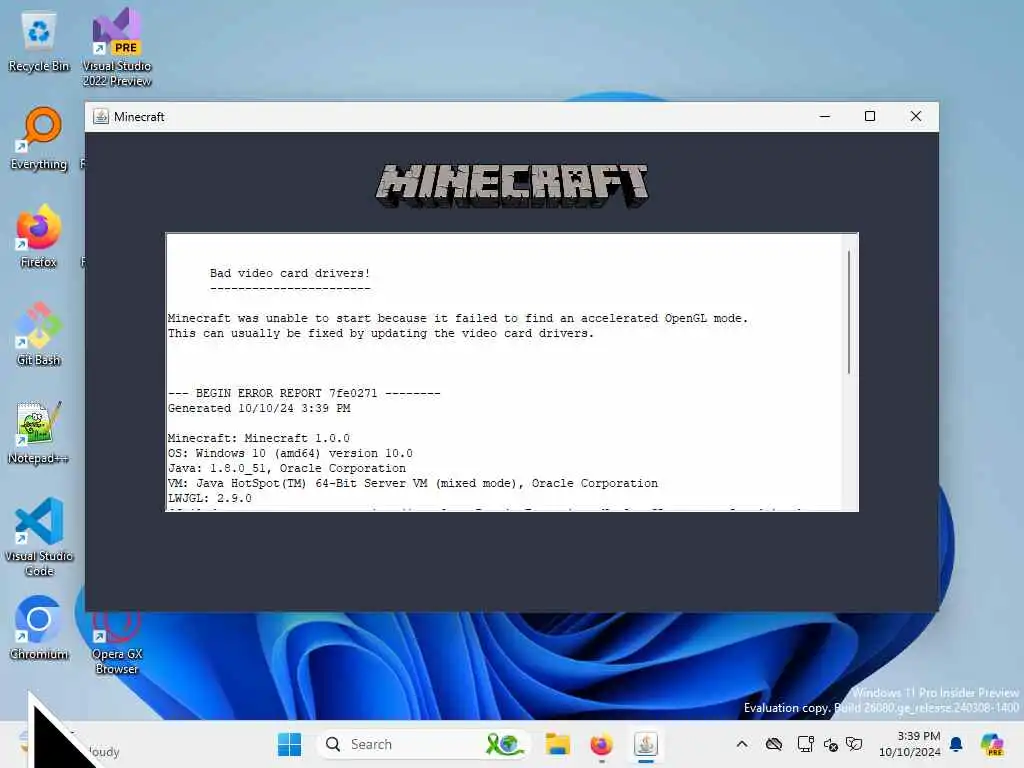The height and width of the screenshot is (768, 1024).
Task: Click the 'accelerated OpenGL mode' sentence
Action: point(458,318)
